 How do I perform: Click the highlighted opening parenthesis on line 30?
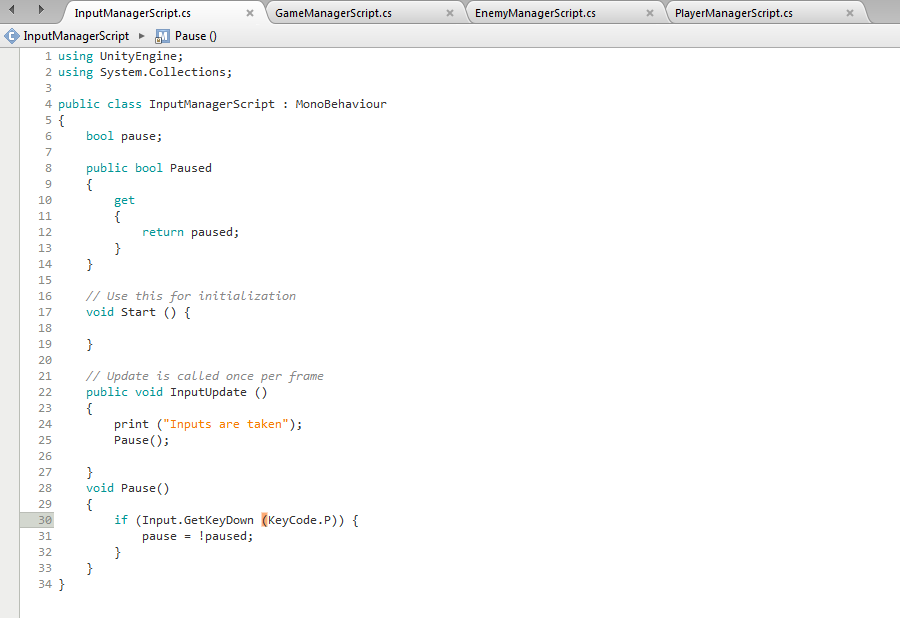(x=264, y=520)
